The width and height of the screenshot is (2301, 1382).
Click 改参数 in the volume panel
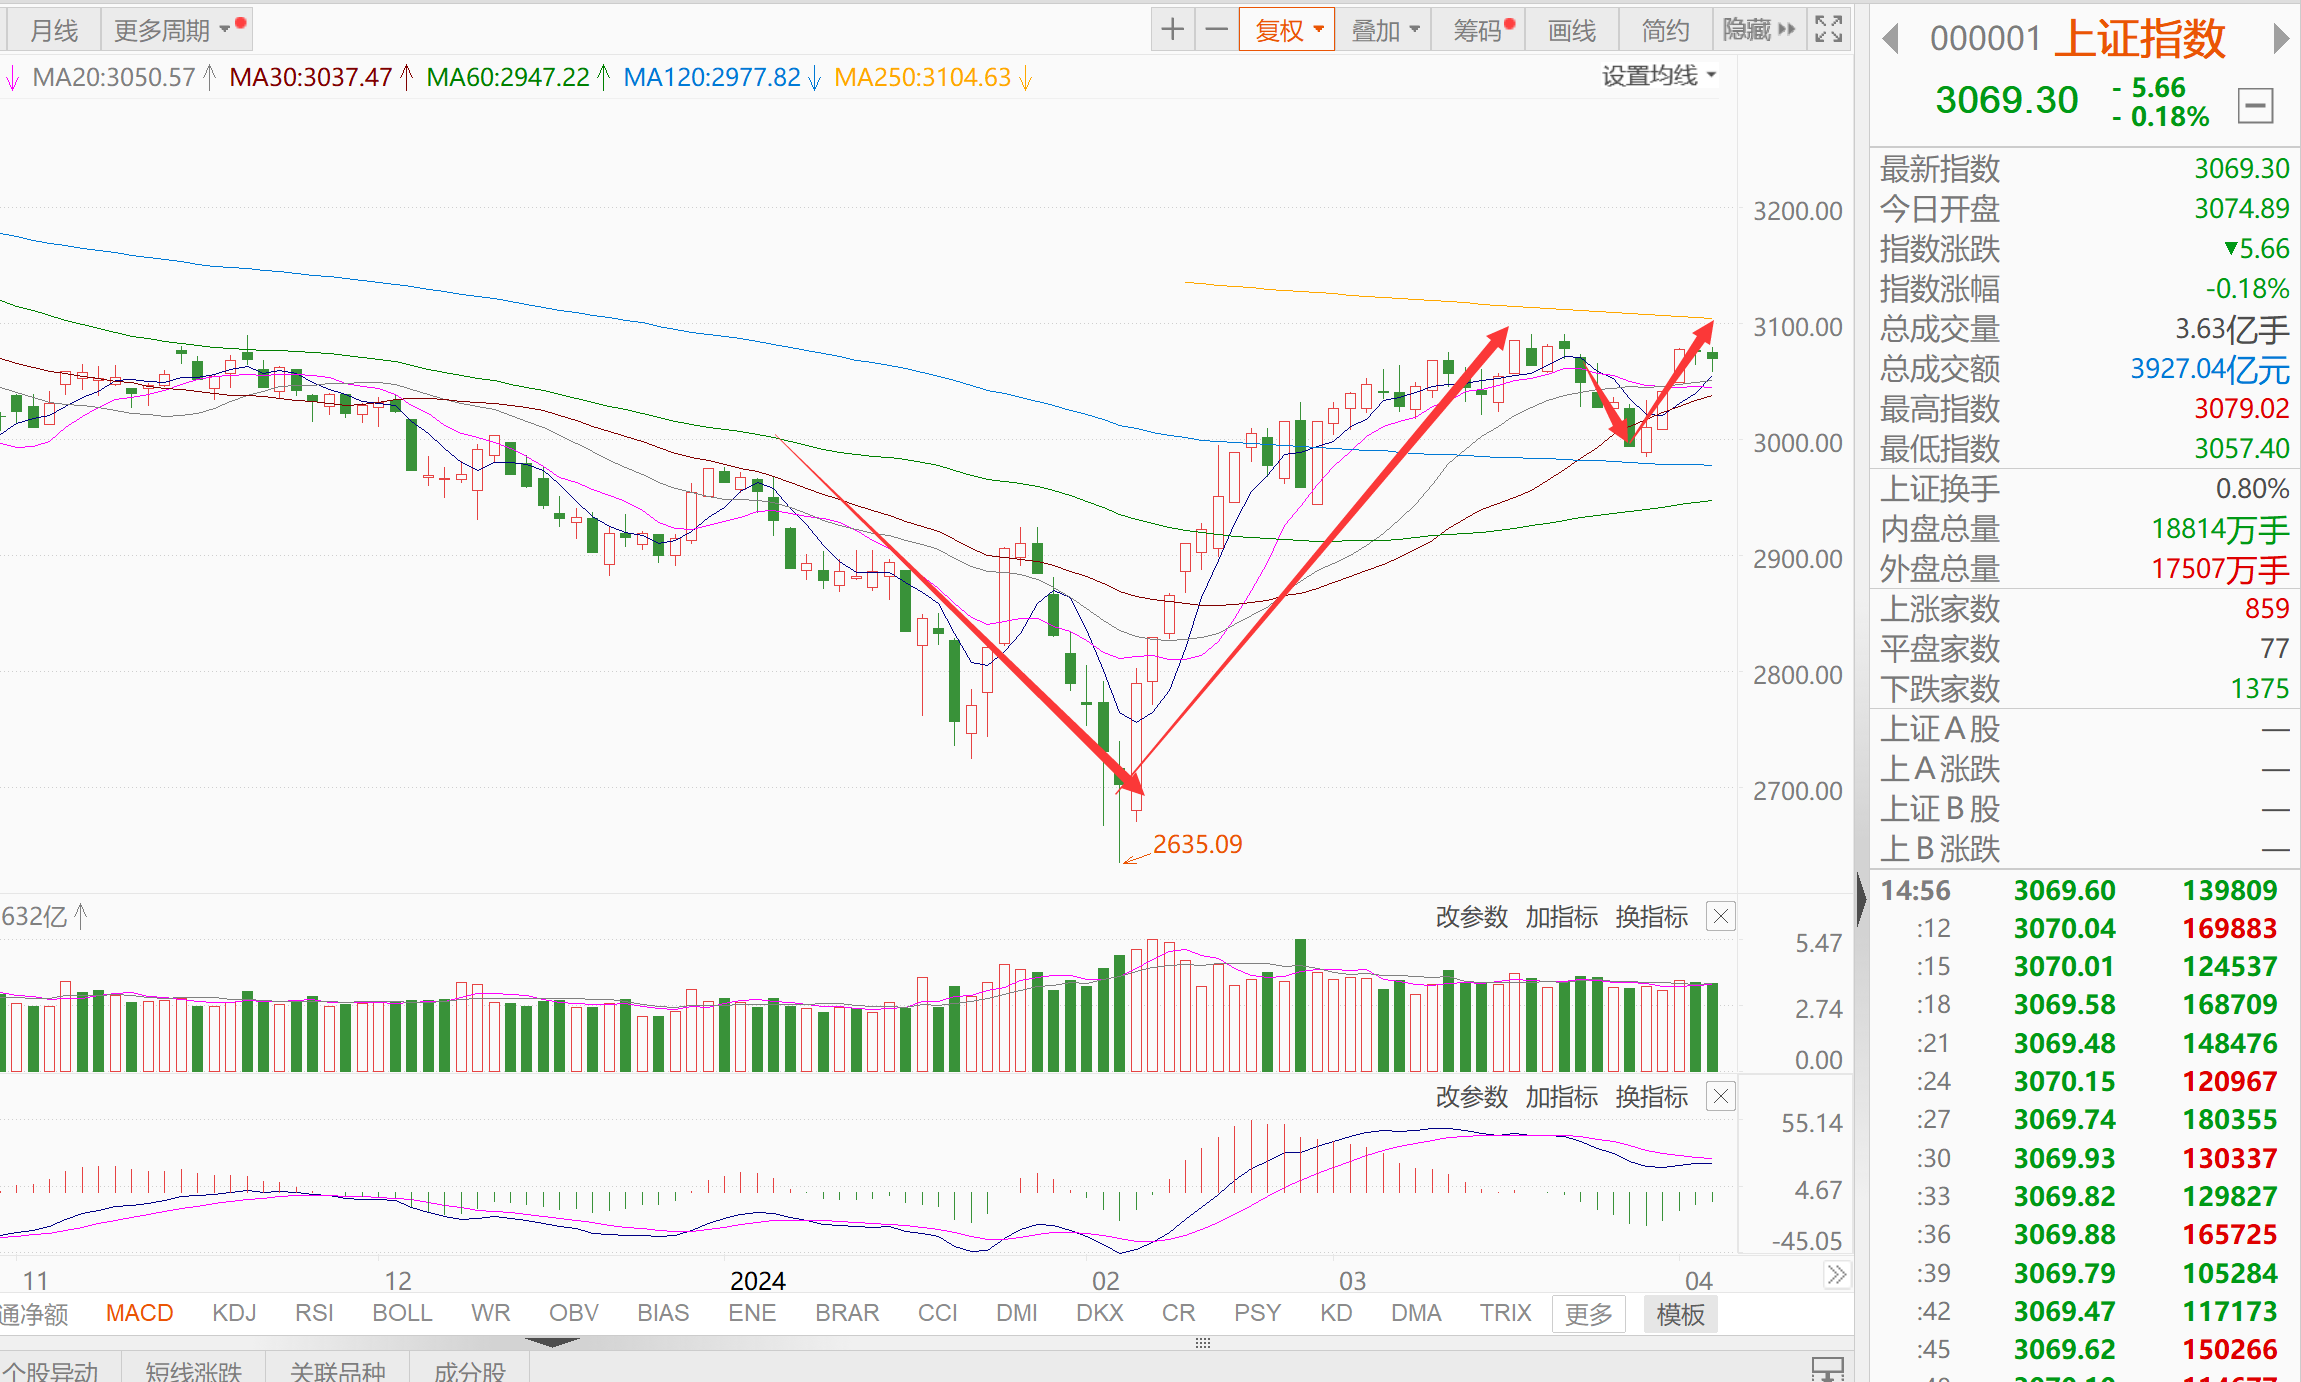[1471, 917]
